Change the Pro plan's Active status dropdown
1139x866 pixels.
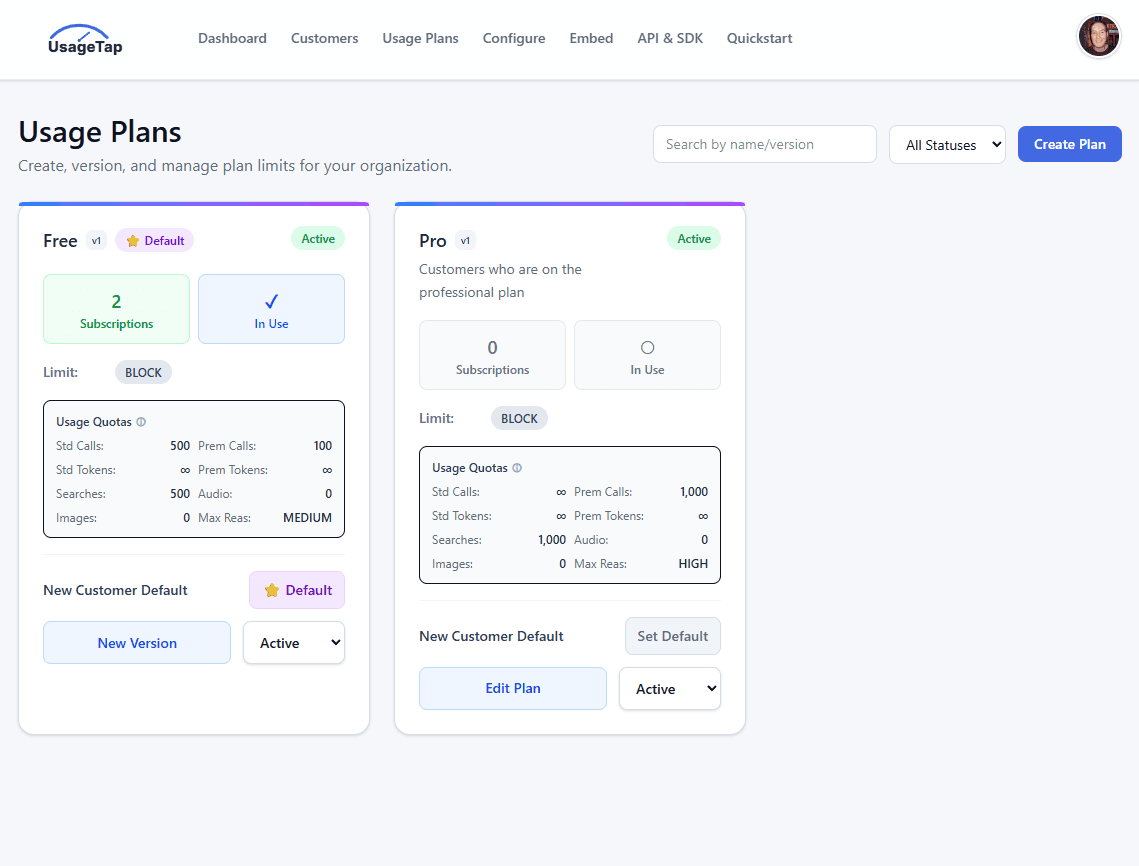[669, 688]
